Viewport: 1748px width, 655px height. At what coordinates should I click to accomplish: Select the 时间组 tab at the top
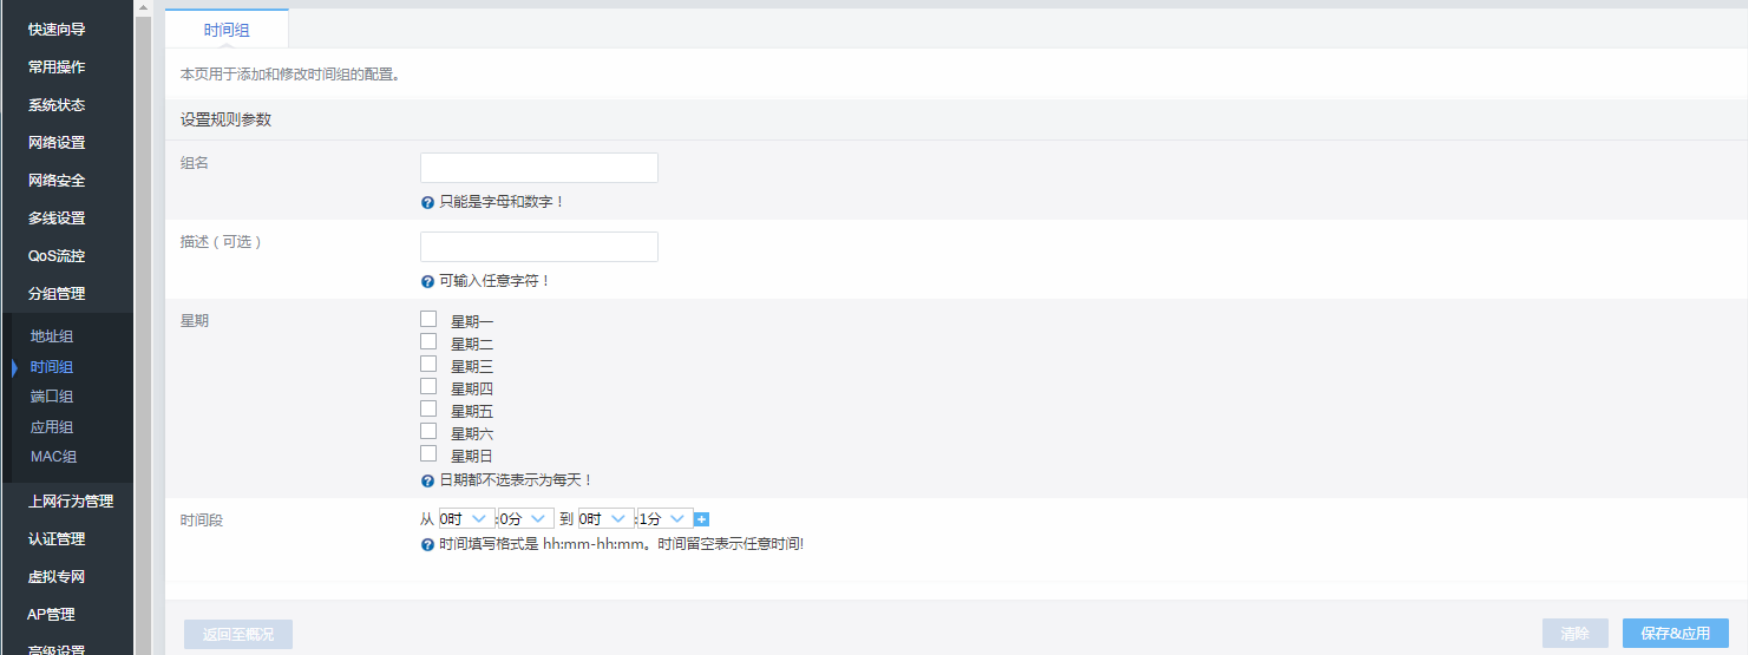[x=227, y=30]
